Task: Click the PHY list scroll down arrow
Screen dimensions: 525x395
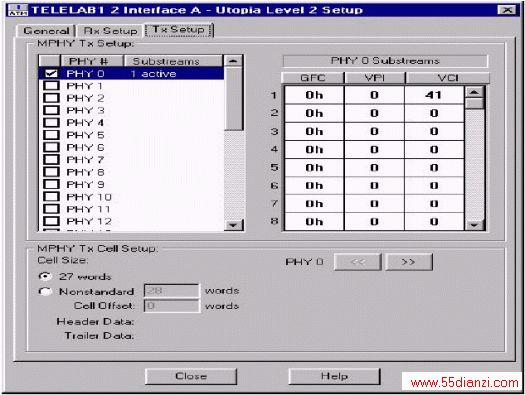Action: coord(233,225)
